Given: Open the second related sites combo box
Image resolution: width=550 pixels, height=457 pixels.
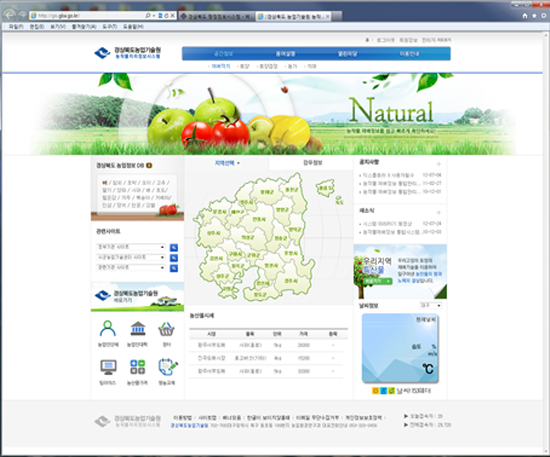Looking at the screenshot, I should 130,257.
